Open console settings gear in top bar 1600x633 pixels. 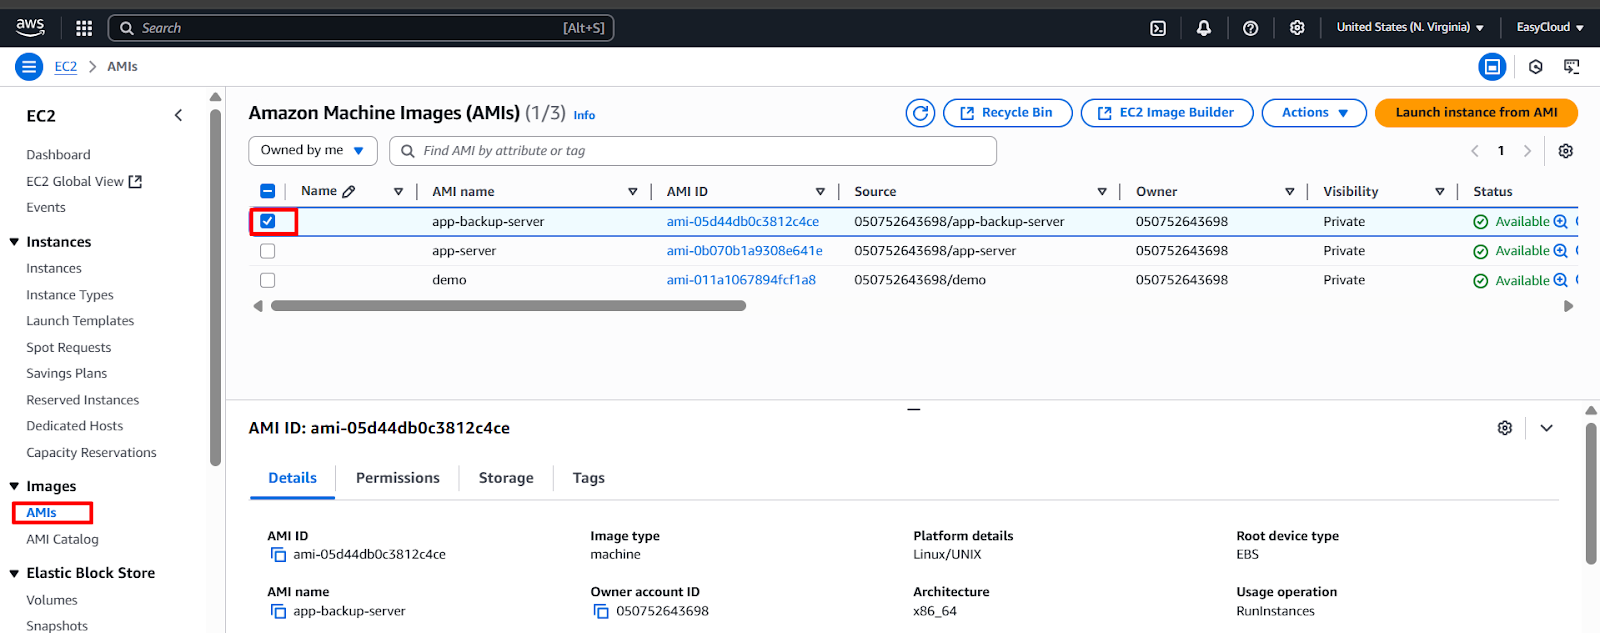click(x=1297, y=28)
